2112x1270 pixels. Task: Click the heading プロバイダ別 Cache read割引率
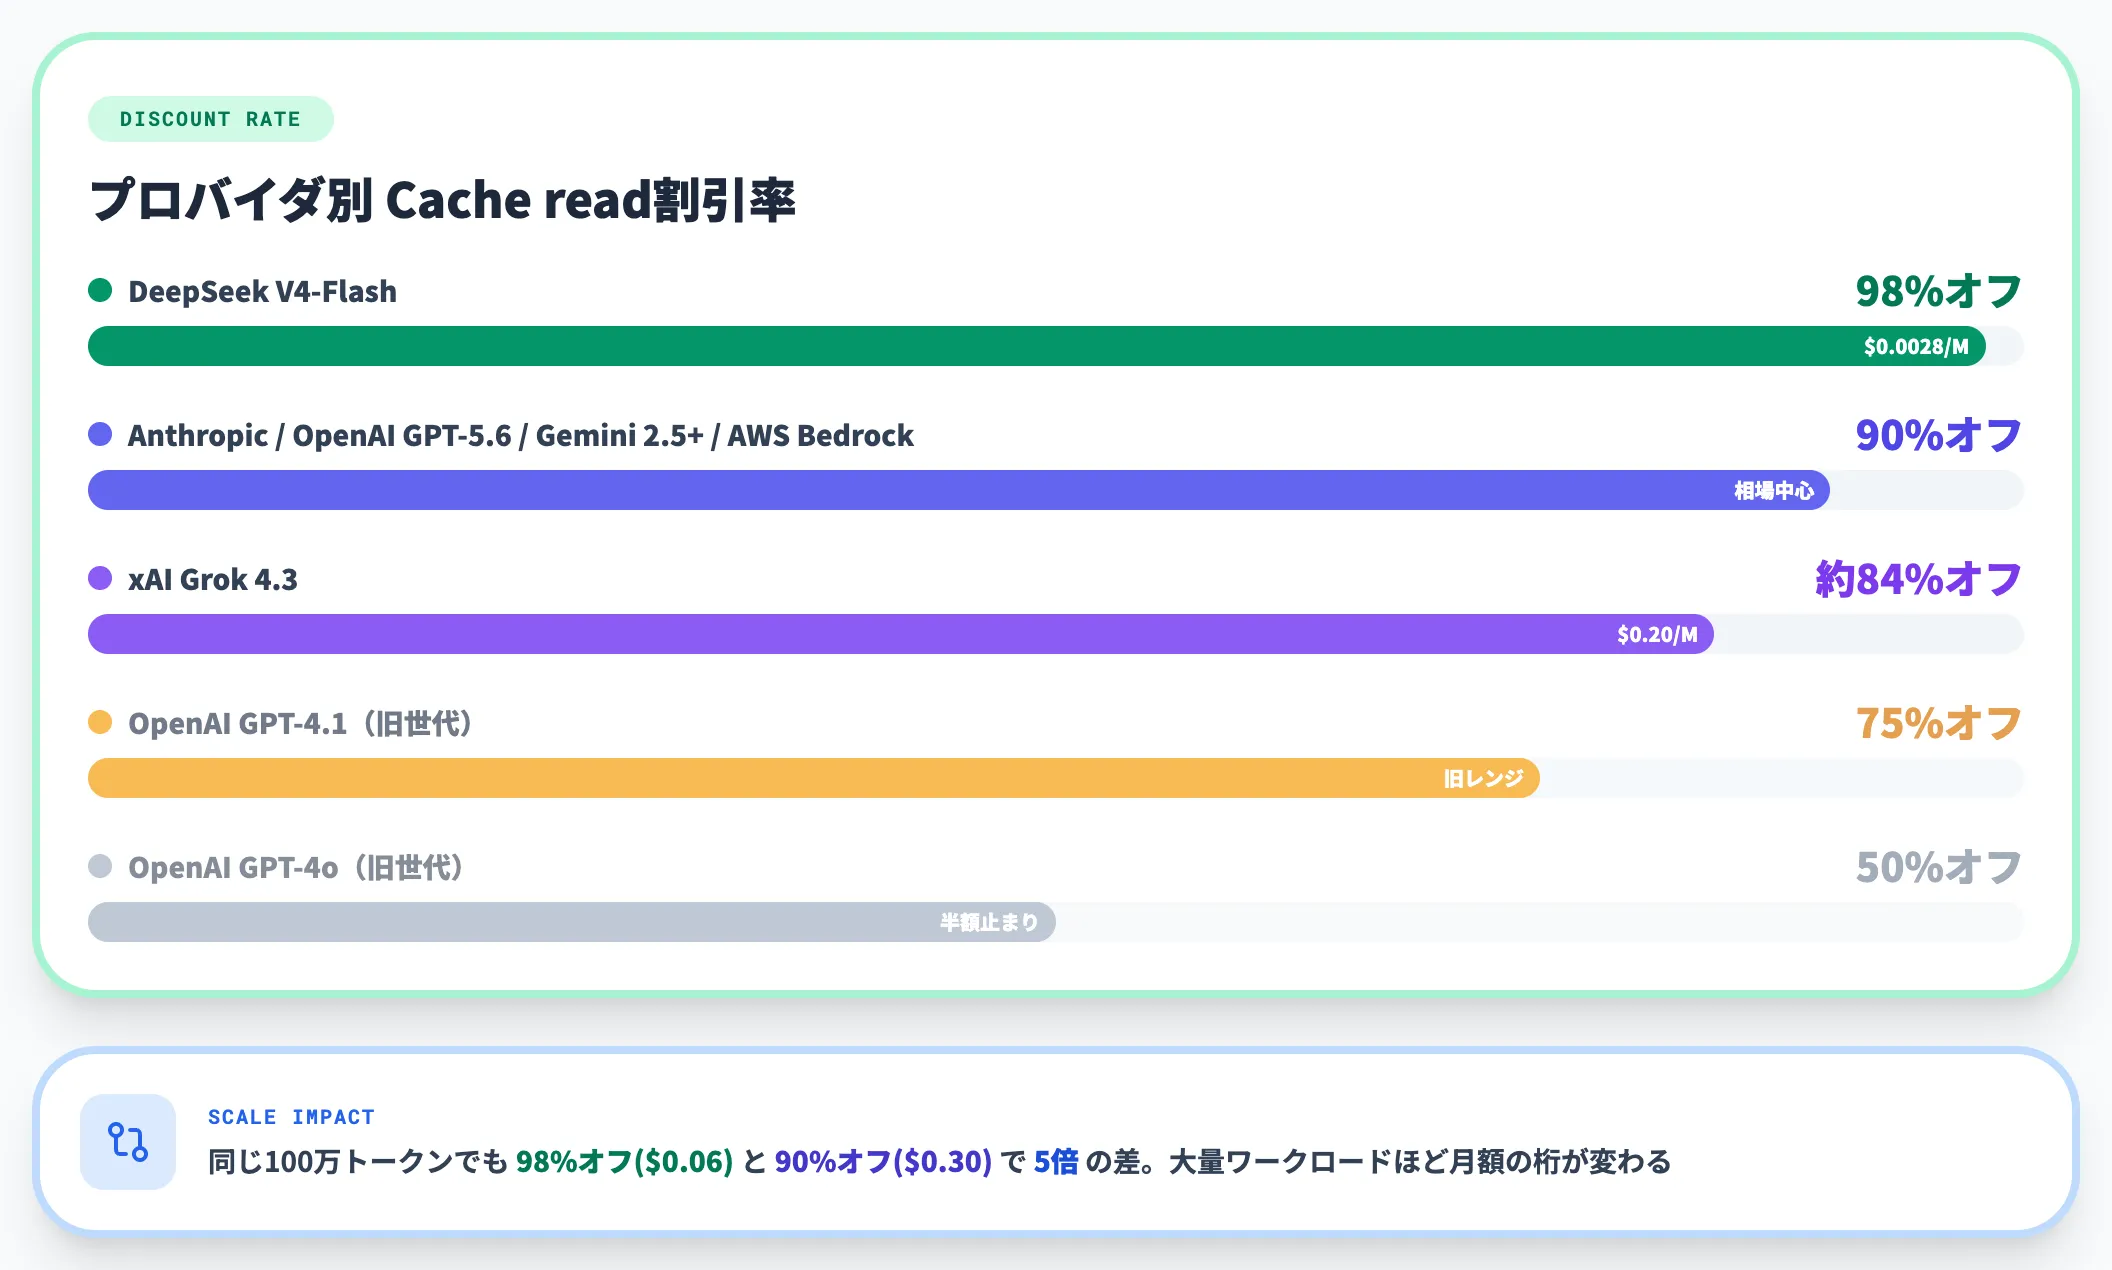tap(443, 200)
